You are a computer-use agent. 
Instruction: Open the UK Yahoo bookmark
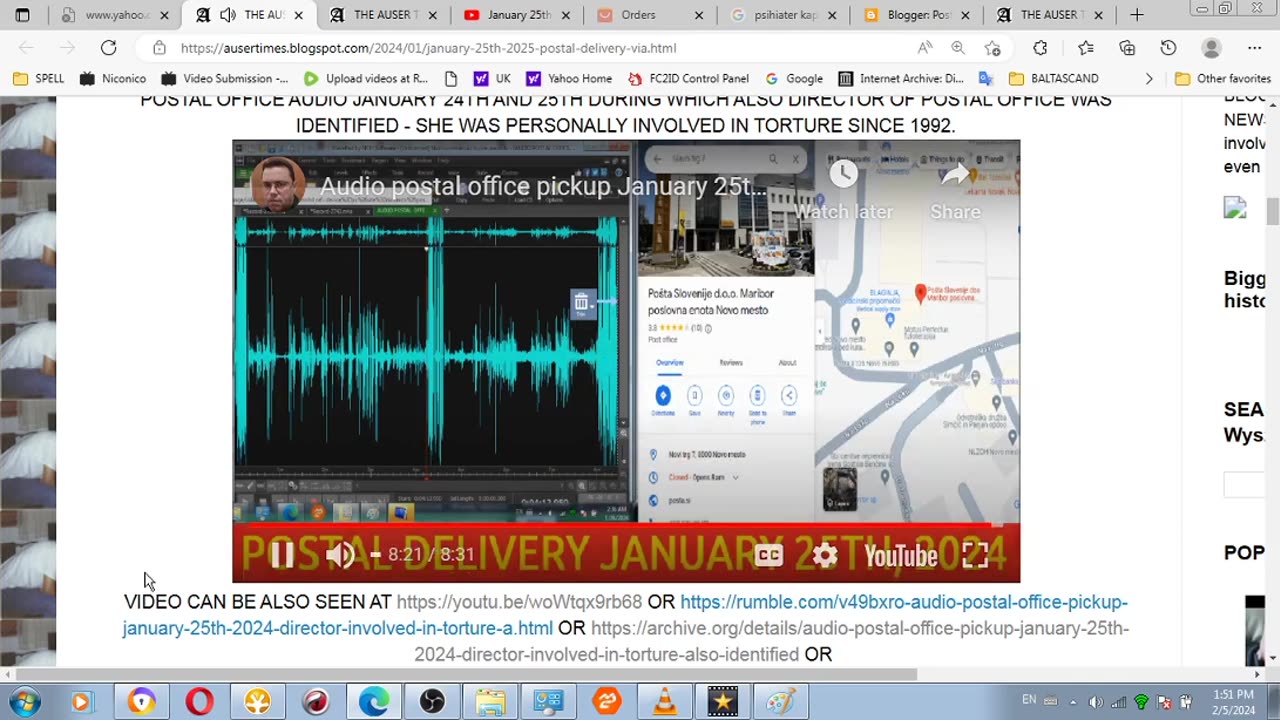click(x=493, y=78)
